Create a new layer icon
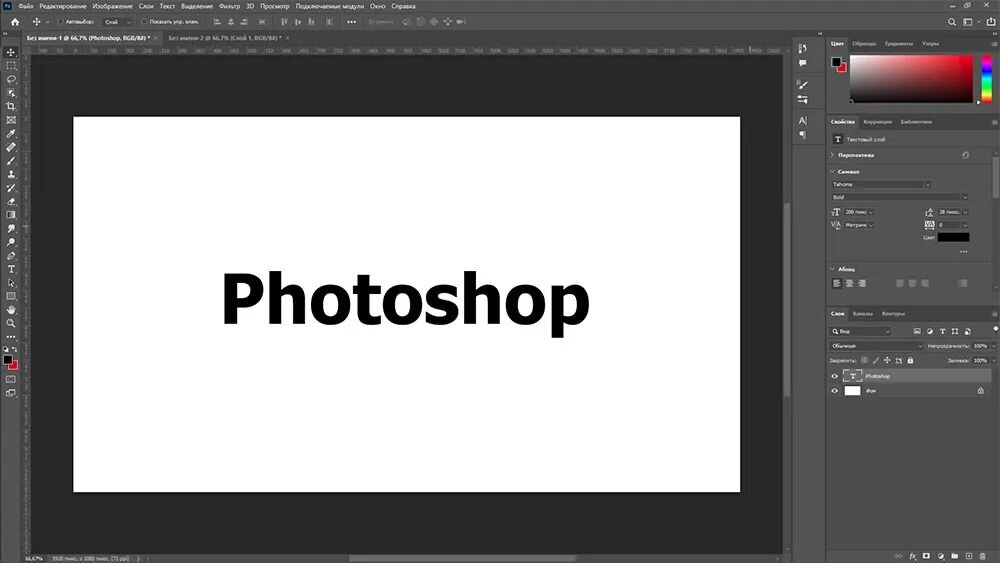Screen dimensions: 1000x563 (969, 556)
